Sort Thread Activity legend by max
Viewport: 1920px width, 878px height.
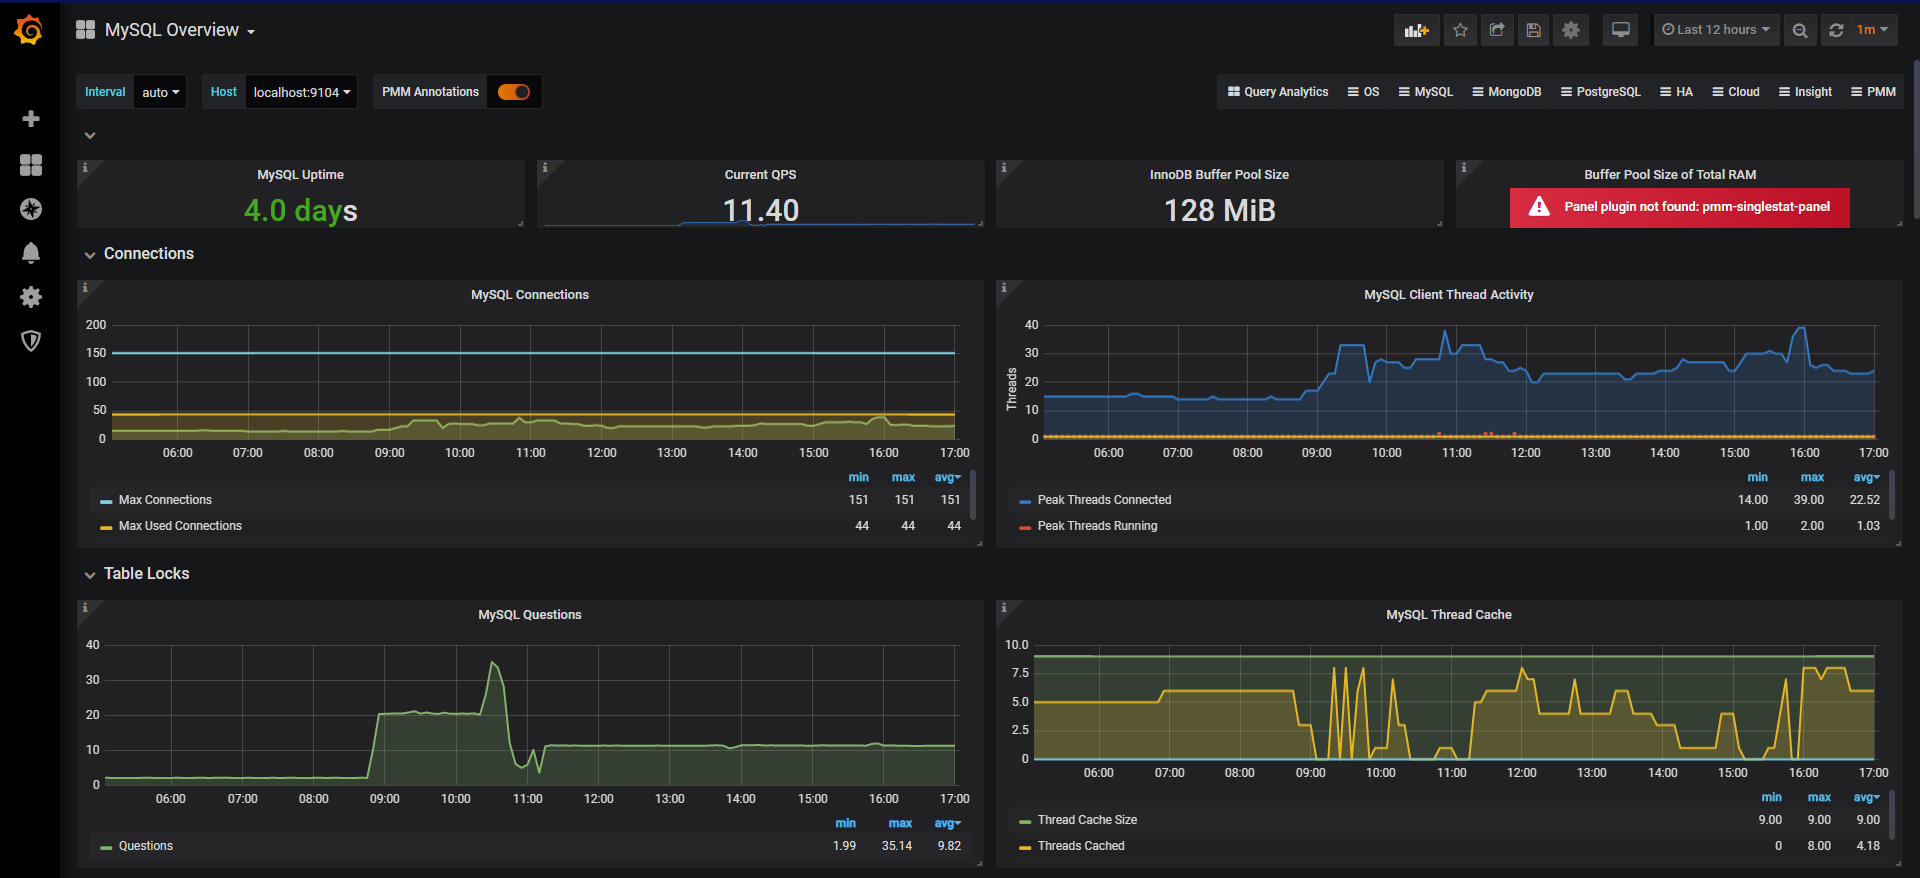[x=1812, y=478]
